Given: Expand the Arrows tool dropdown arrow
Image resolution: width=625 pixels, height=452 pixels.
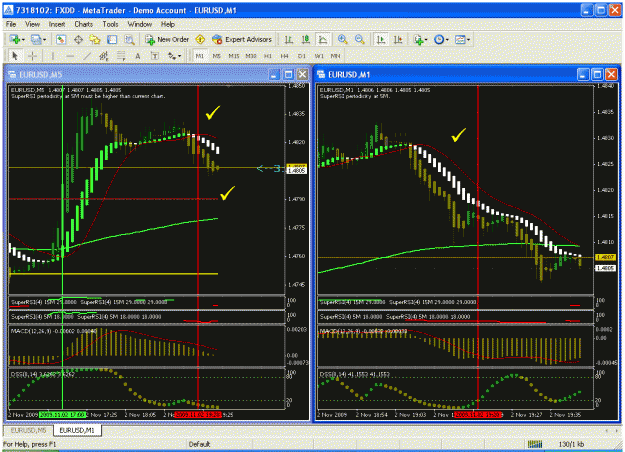Looking at the screenshot, I should coord(179,56).
